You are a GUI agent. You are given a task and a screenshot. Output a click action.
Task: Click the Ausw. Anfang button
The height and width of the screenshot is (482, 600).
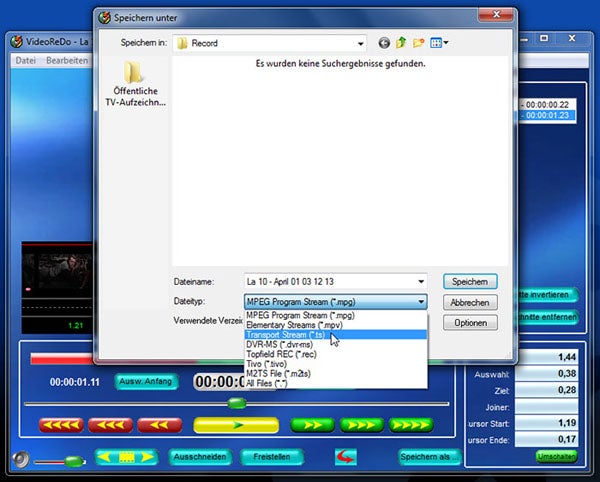point(146,381)
